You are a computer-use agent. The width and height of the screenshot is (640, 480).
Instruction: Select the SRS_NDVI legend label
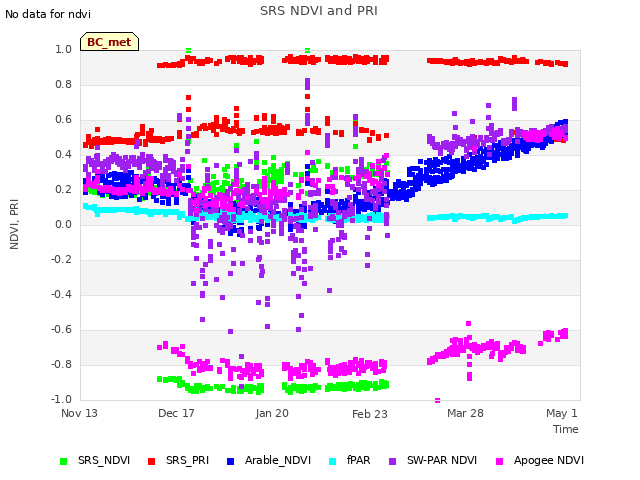pos(104,460)
